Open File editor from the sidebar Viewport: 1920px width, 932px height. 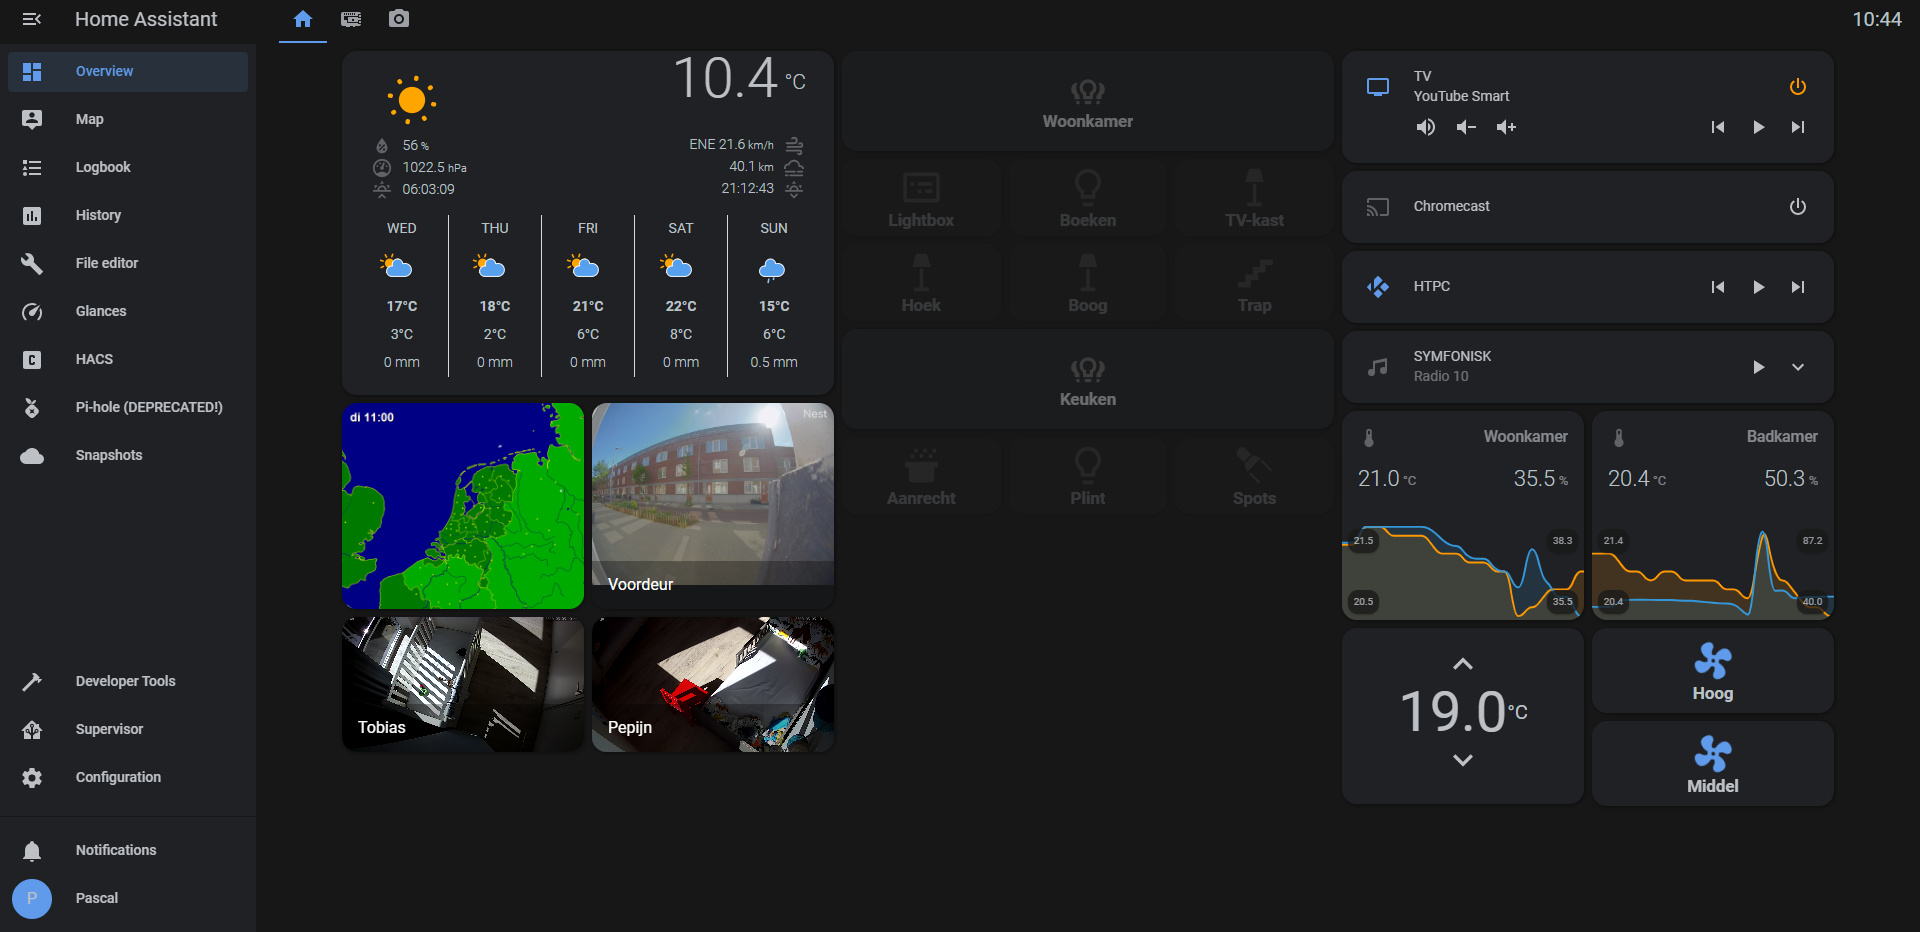pos(128,264)
